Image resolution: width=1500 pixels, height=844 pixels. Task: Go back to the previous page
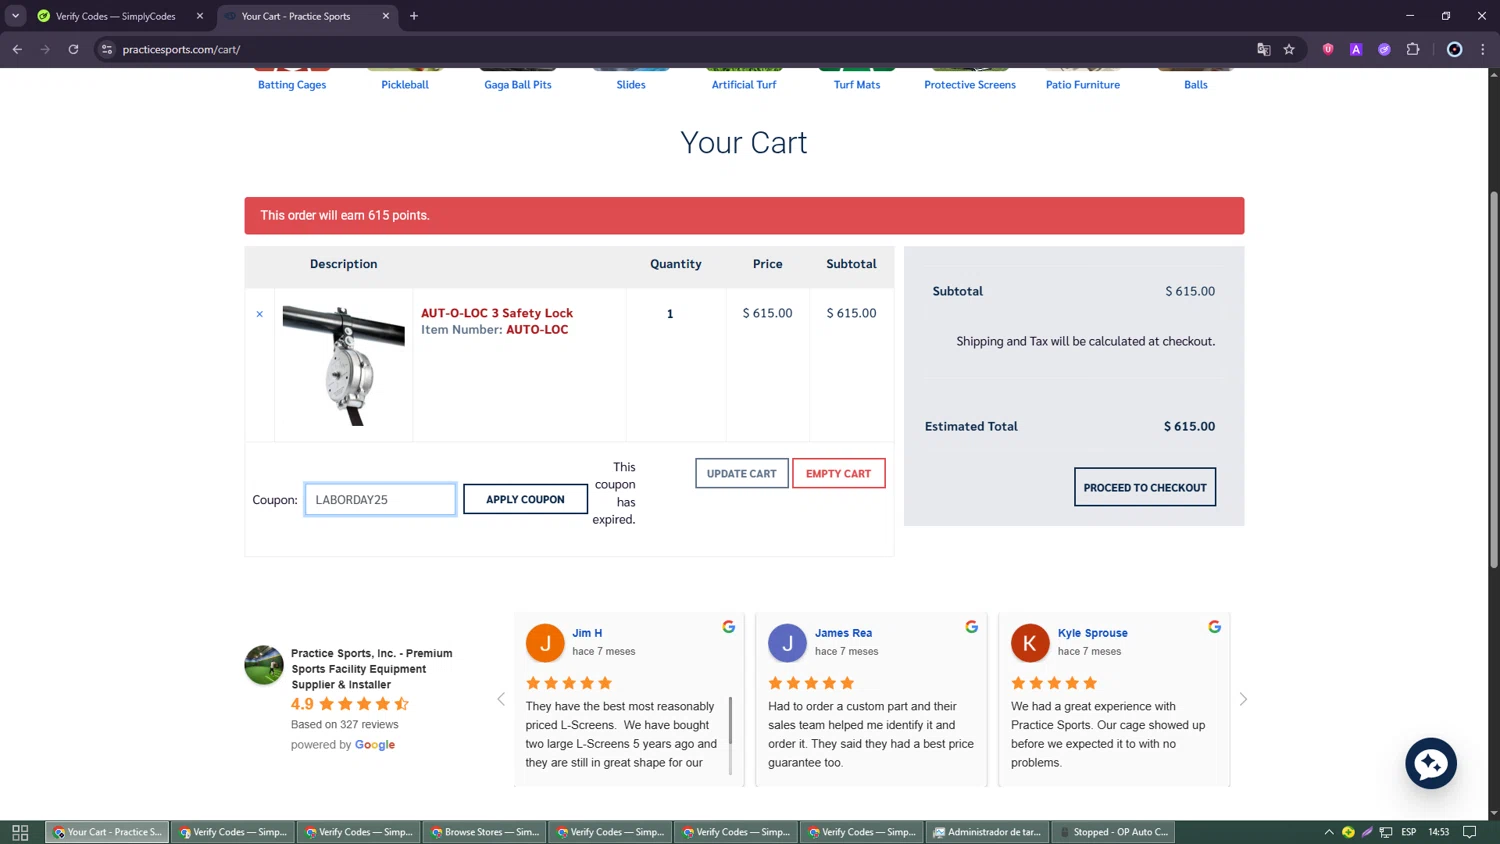coord(17,49)
